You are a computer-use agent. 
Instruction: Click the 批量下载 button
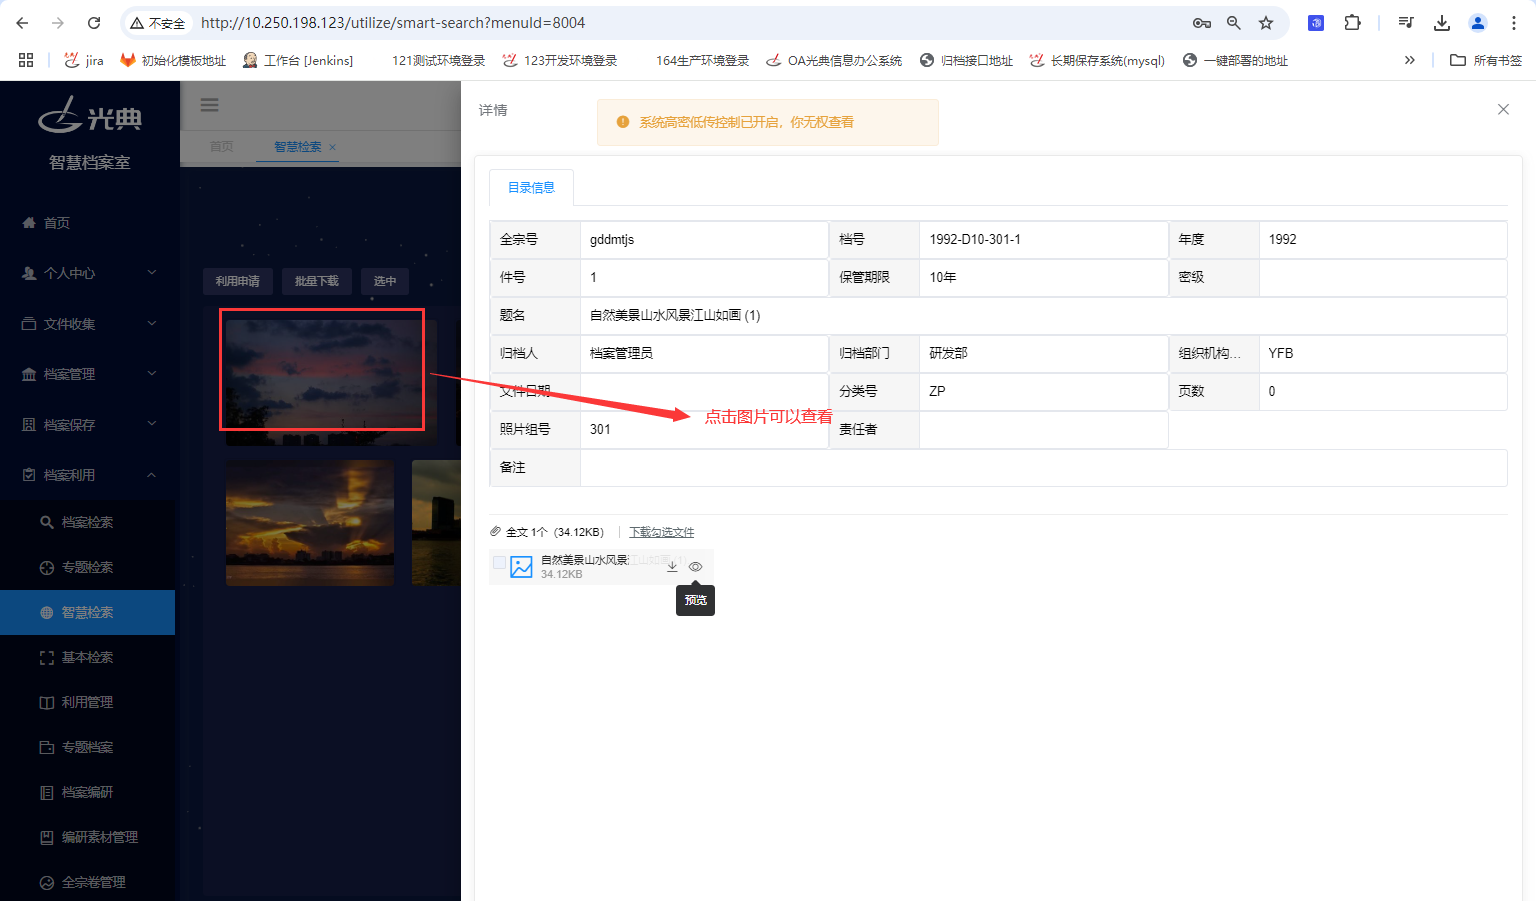317,281
